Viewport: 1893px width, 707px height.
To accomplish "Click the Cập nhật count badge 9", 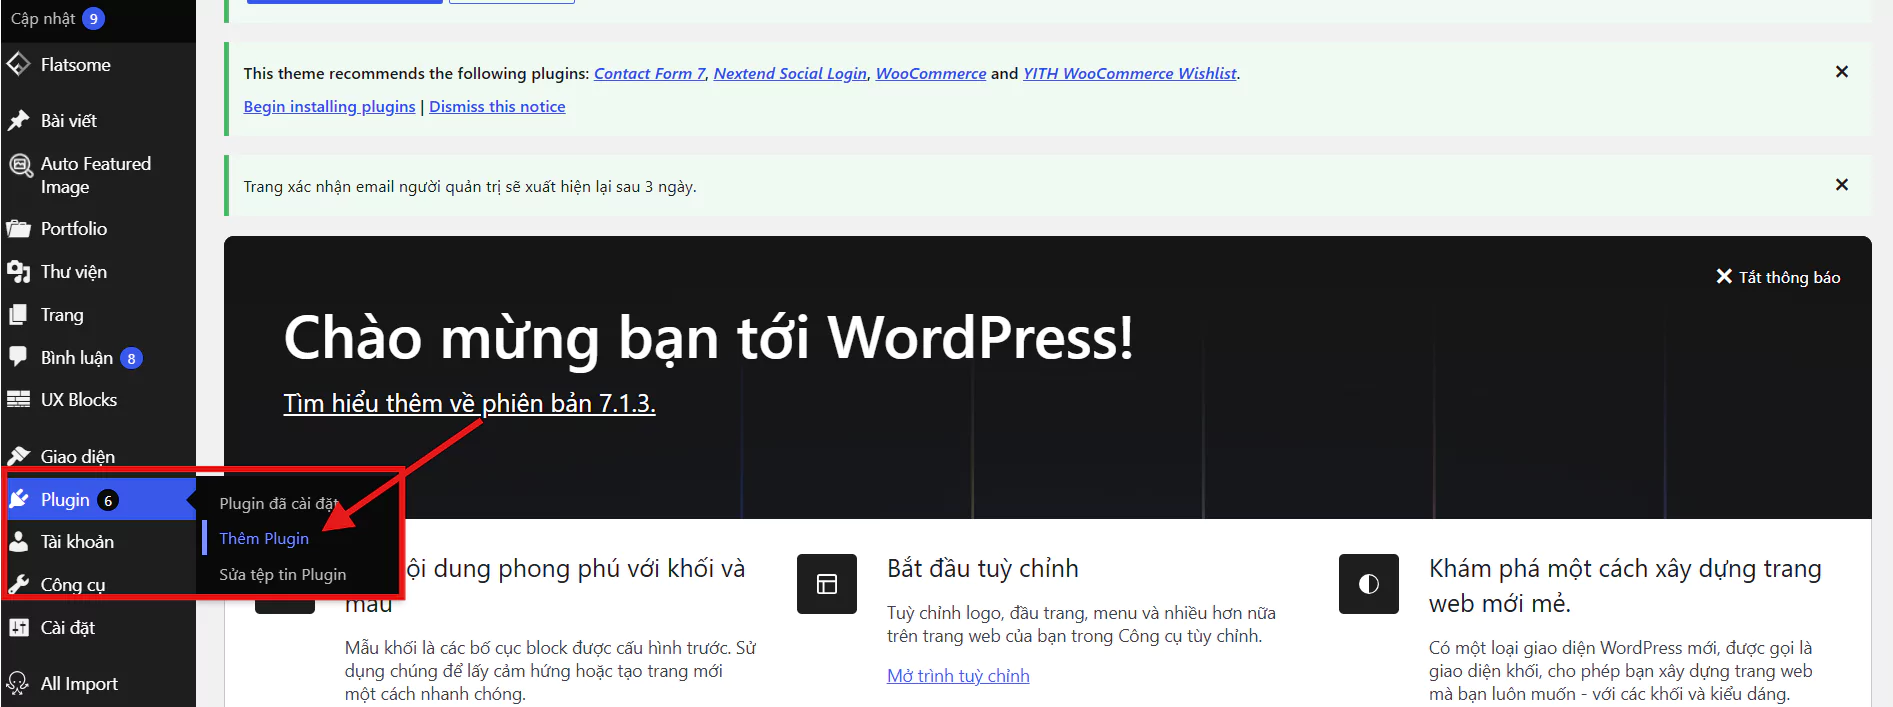I will pyautogui.click(x=93, y=19).
